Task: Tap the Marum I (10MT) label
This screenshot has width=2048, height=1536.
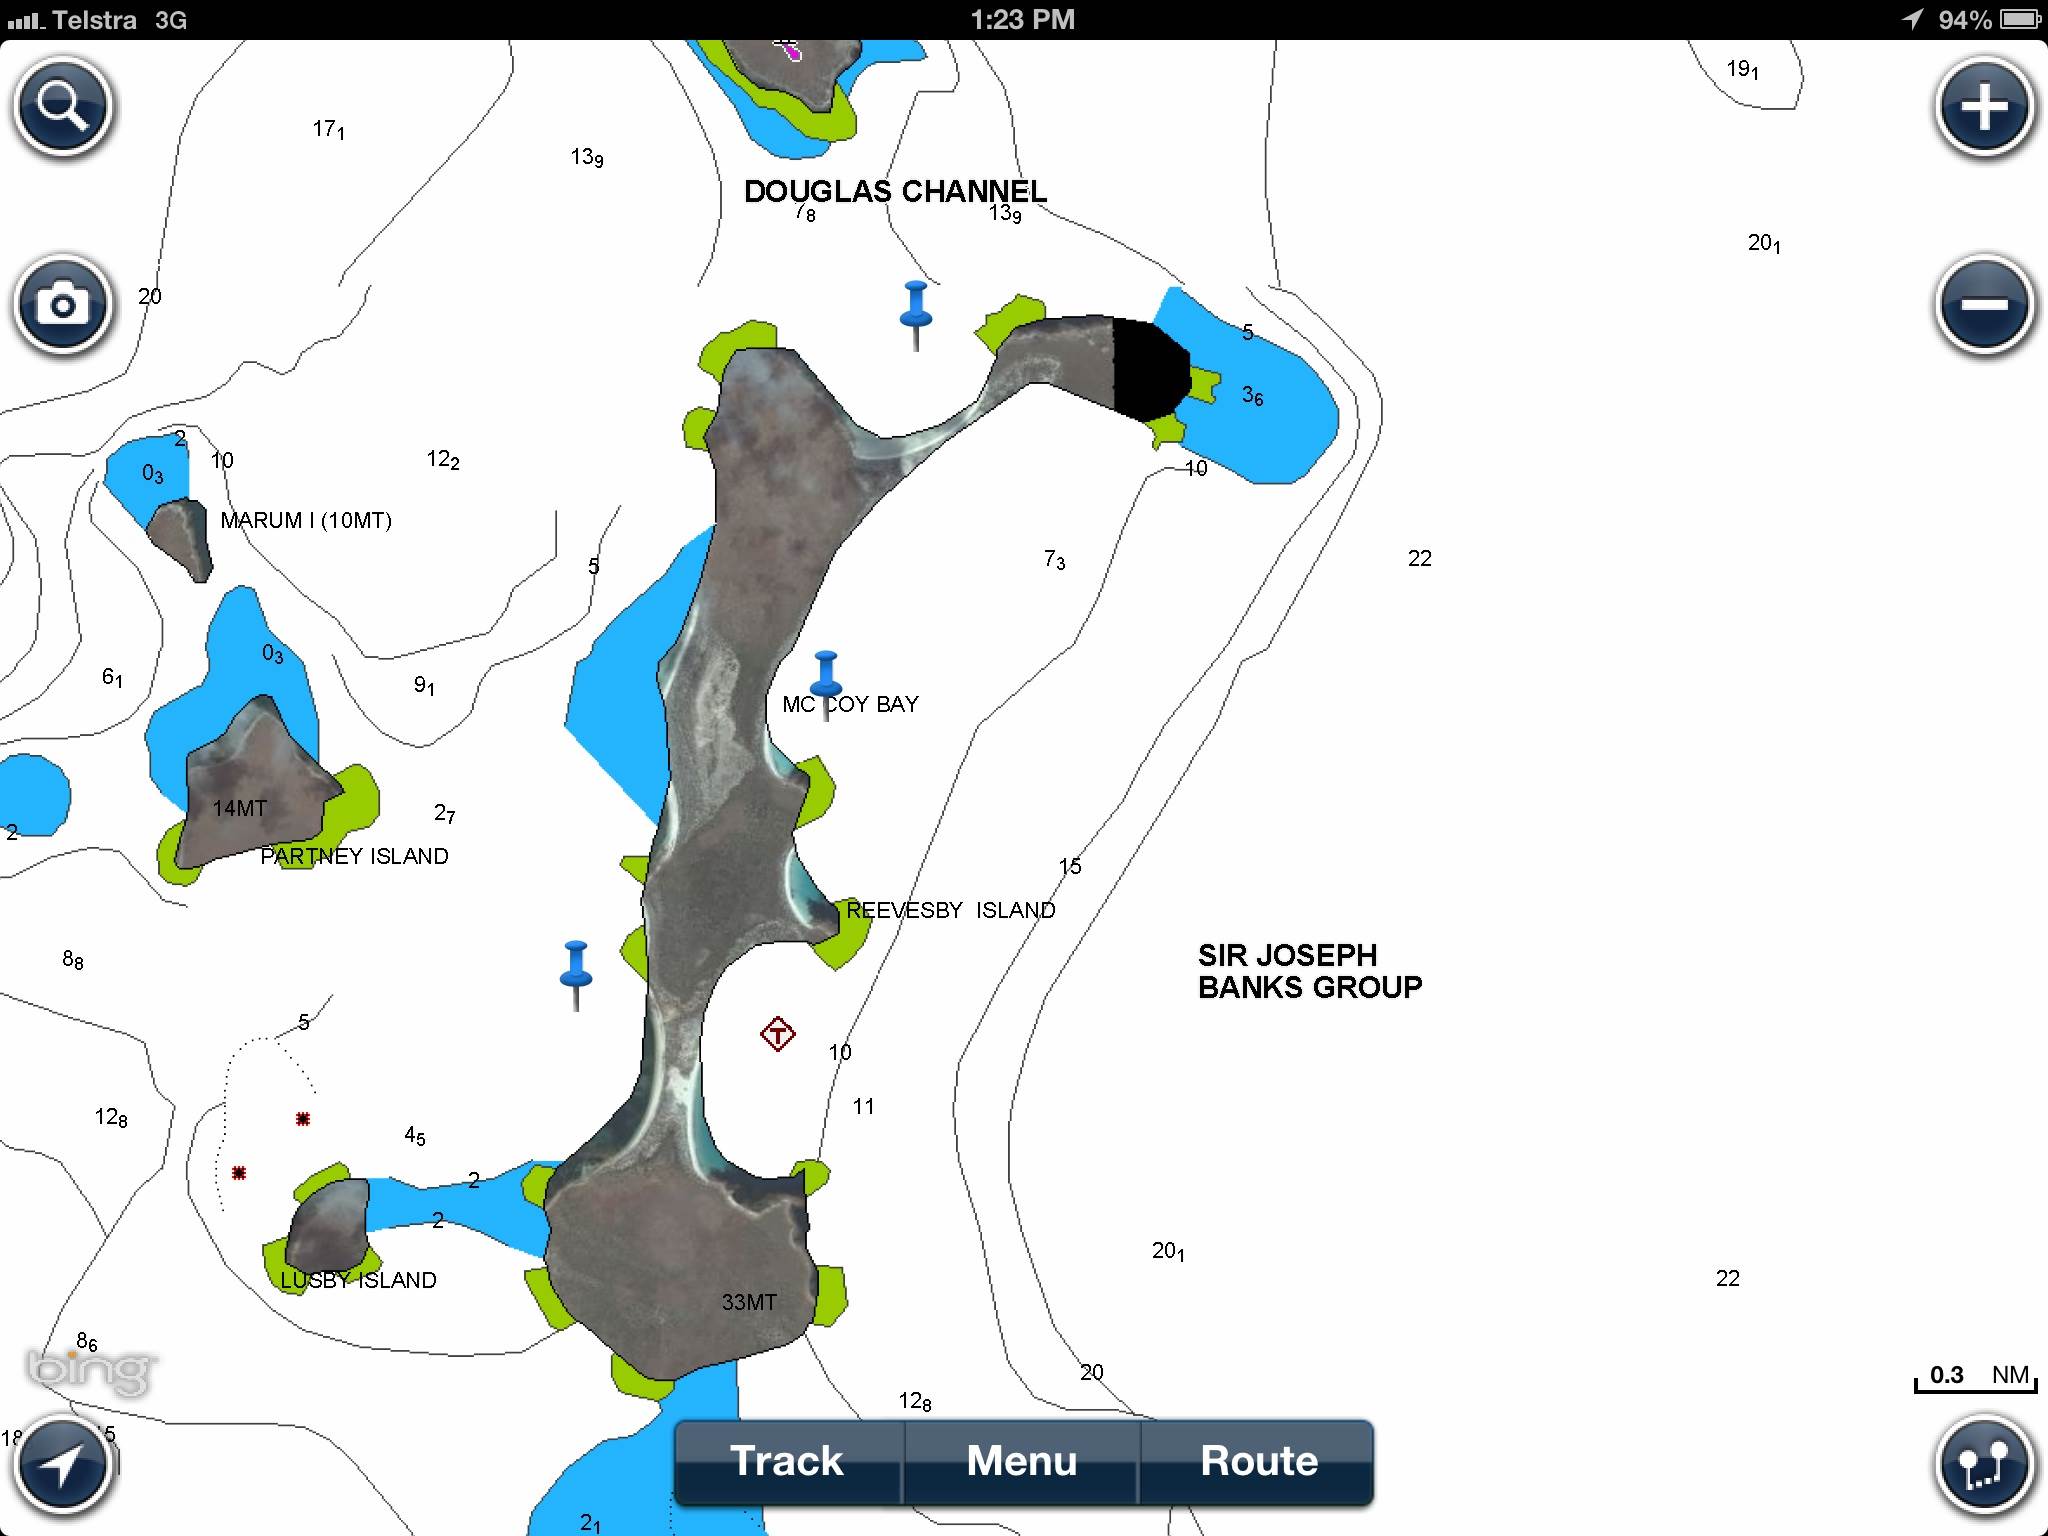Action: tap(305, 520)
